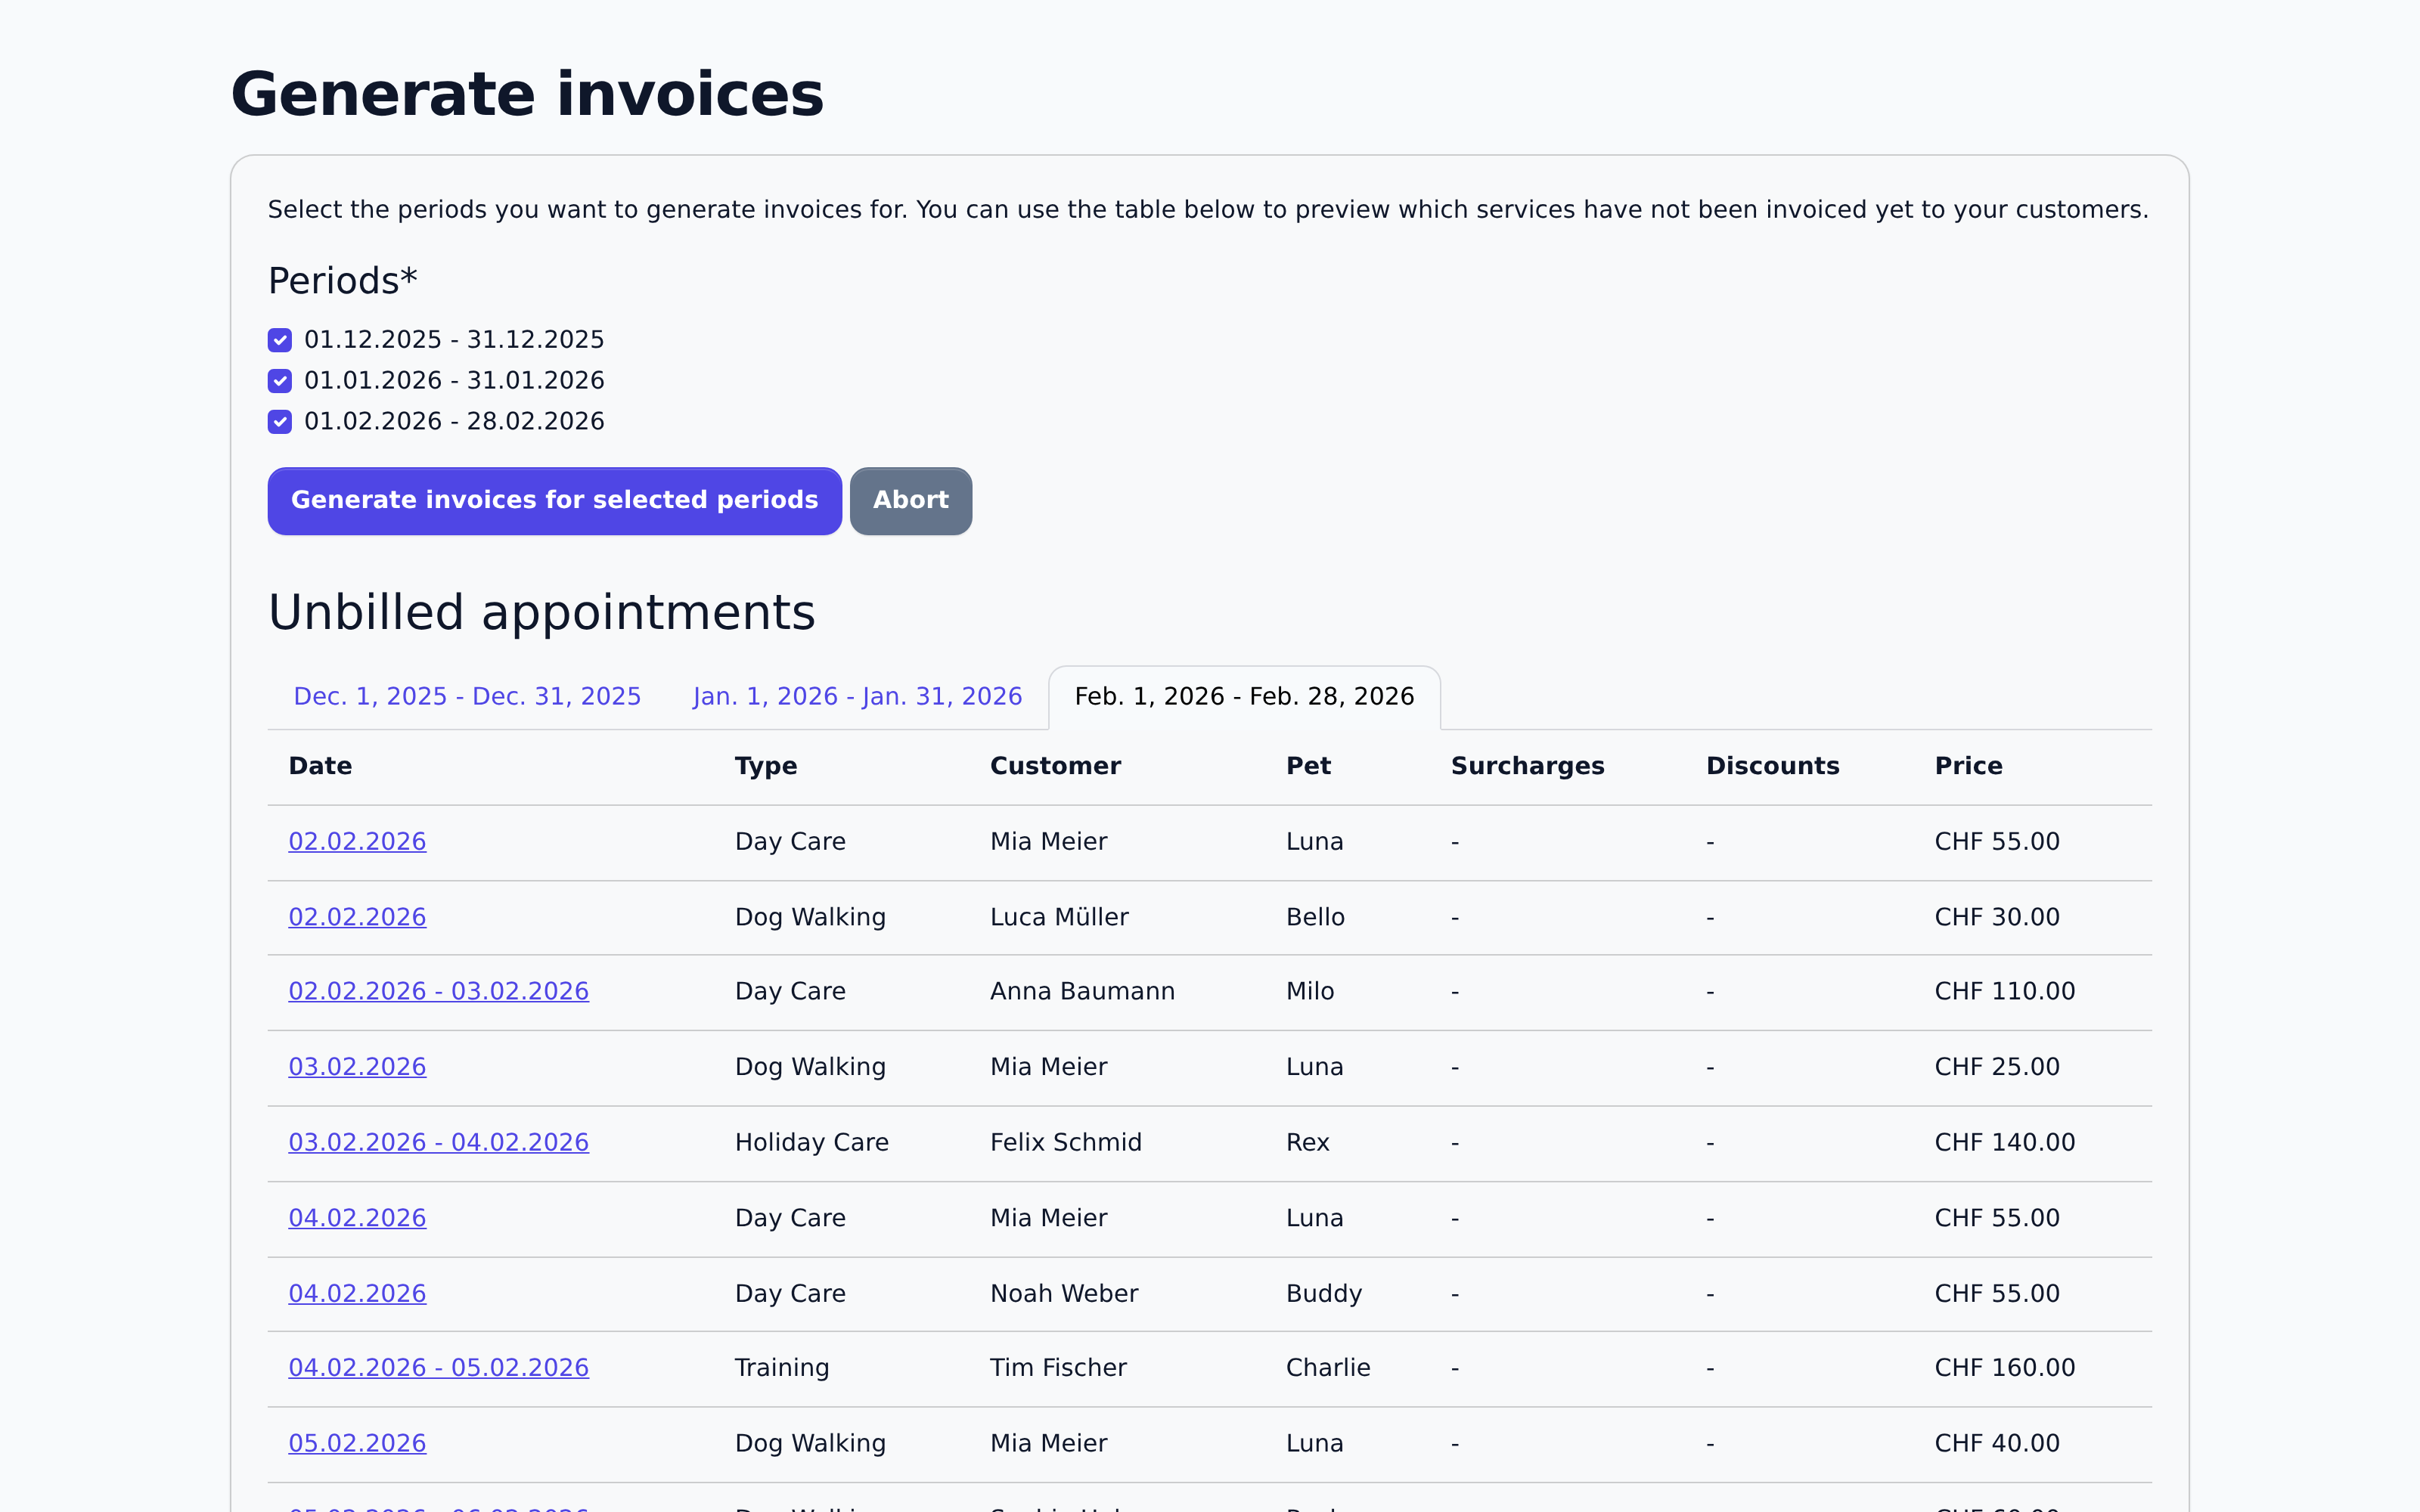Toggle the checkbox for 01.01.2026 - 31.01.2026

(x=279, y=381)
